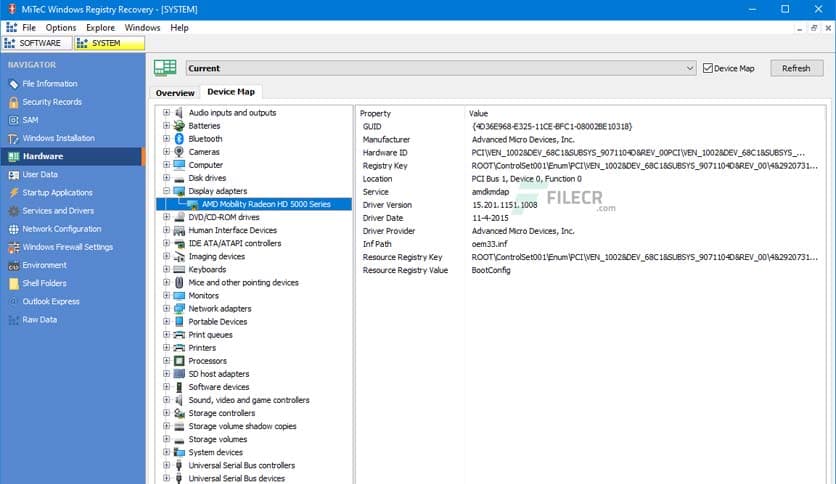Open User Data section
The height and width of the screenshot is (484, 836).
point(39,174)
